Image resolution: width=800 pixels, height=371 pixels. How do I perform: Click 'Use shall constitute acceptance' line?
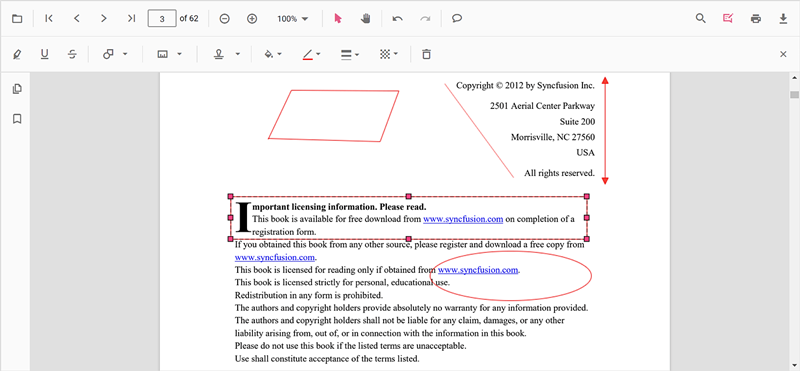coord(327,358)
